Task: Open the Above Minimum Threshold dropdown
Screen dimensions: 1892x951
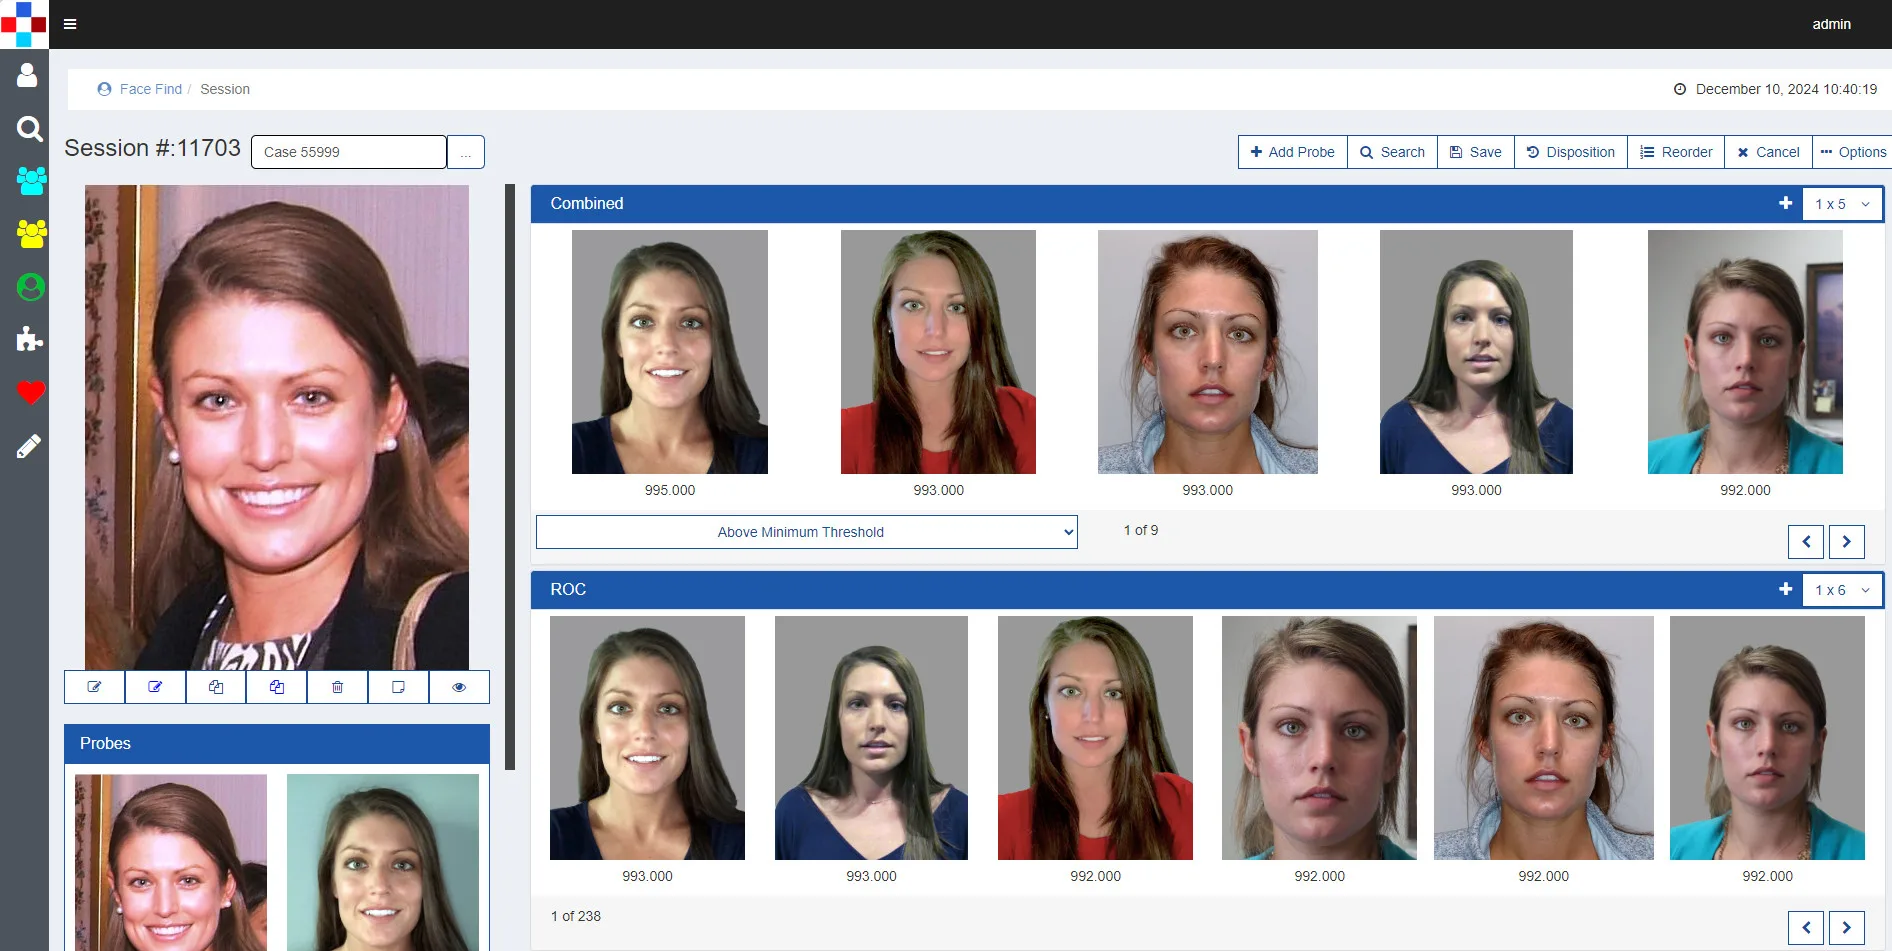Action: coord(806,532)
